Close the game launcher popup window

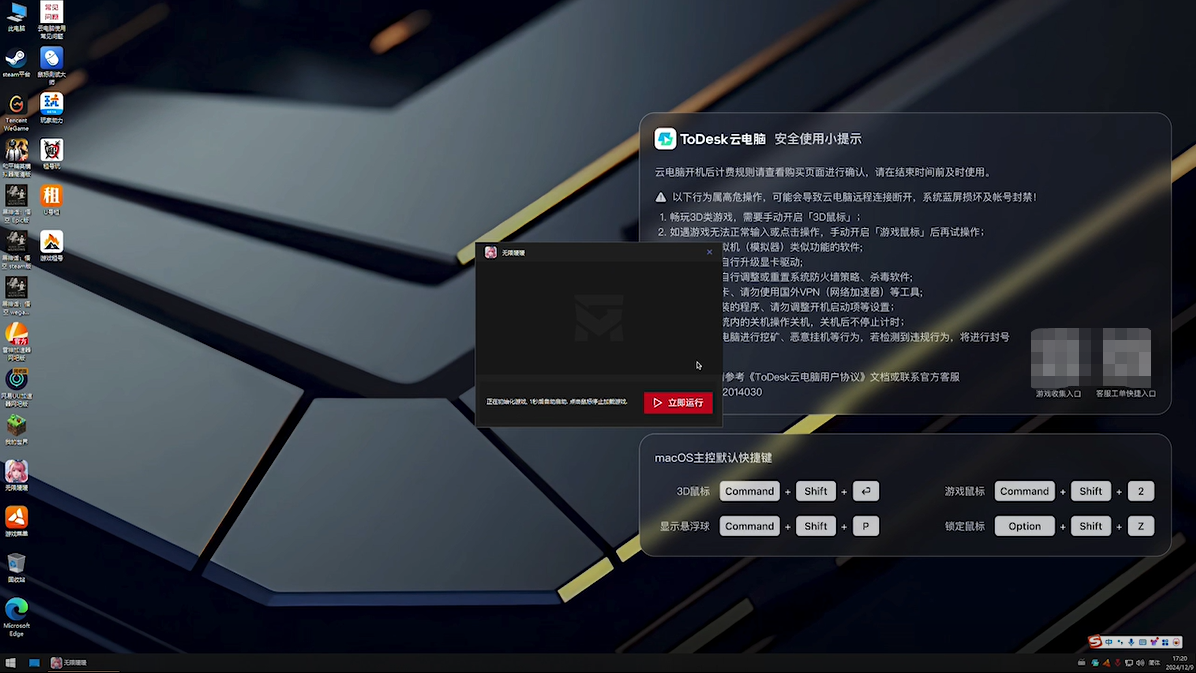(x=709, y=252)
